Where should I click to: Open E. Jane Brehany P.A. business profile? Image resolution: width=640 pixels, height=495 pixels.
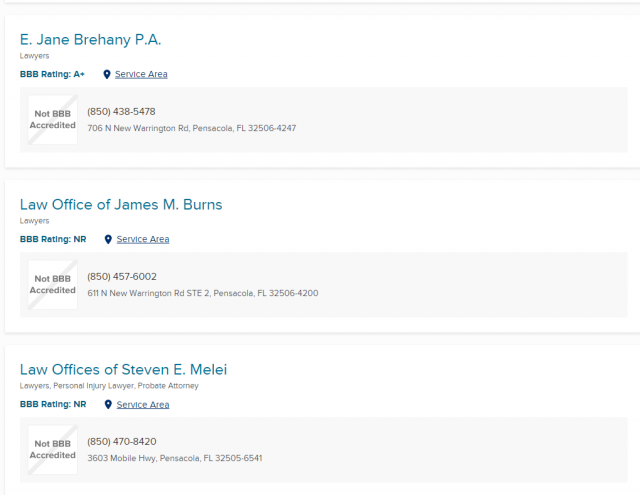point(90,40)
